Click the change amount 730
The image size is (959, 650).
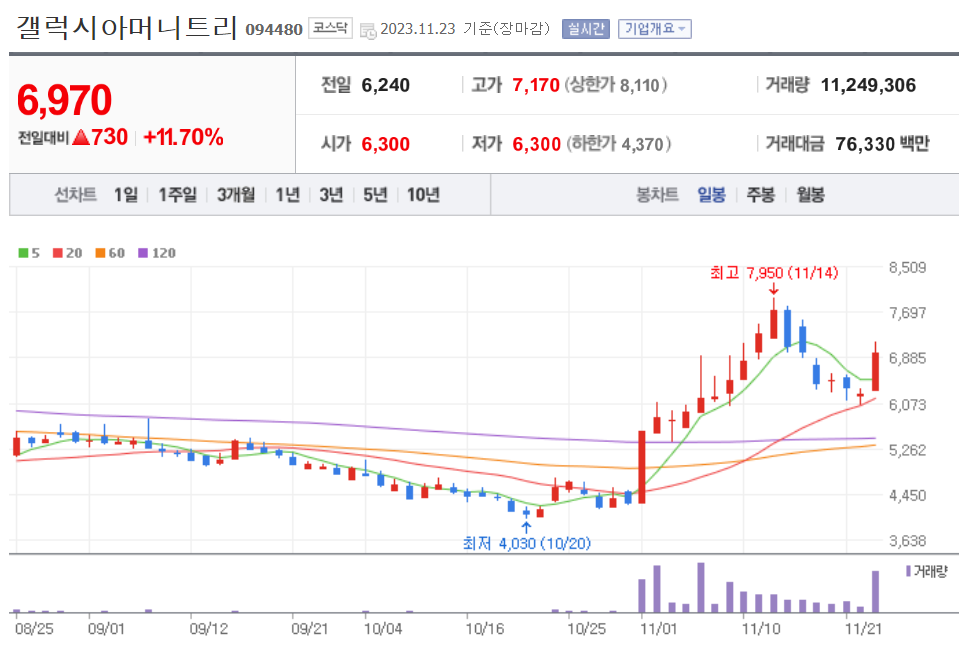[x=109, y=137]
